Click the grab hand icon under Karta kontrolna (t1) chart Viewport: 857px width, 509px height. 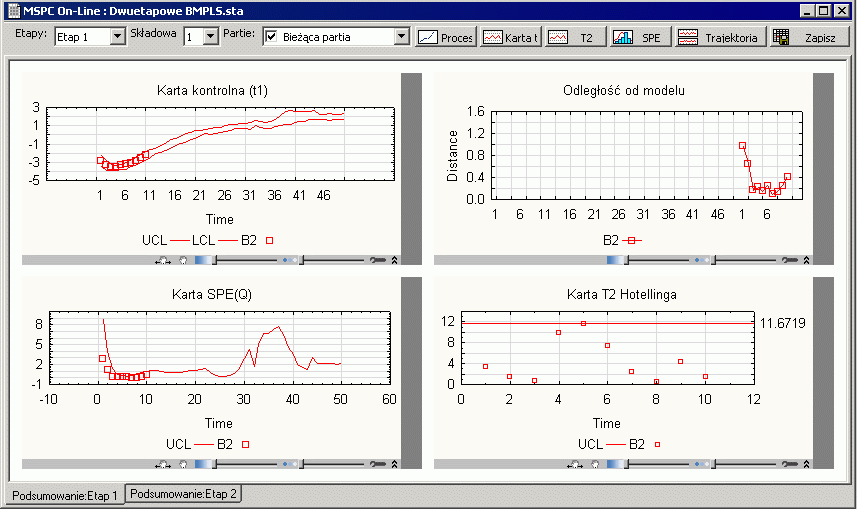coord(183,260)
